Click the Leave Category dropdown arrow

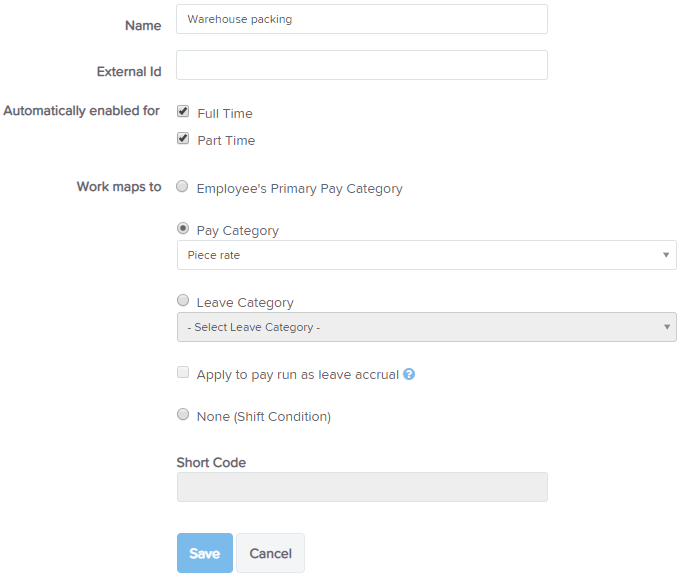tap(667, 327)
